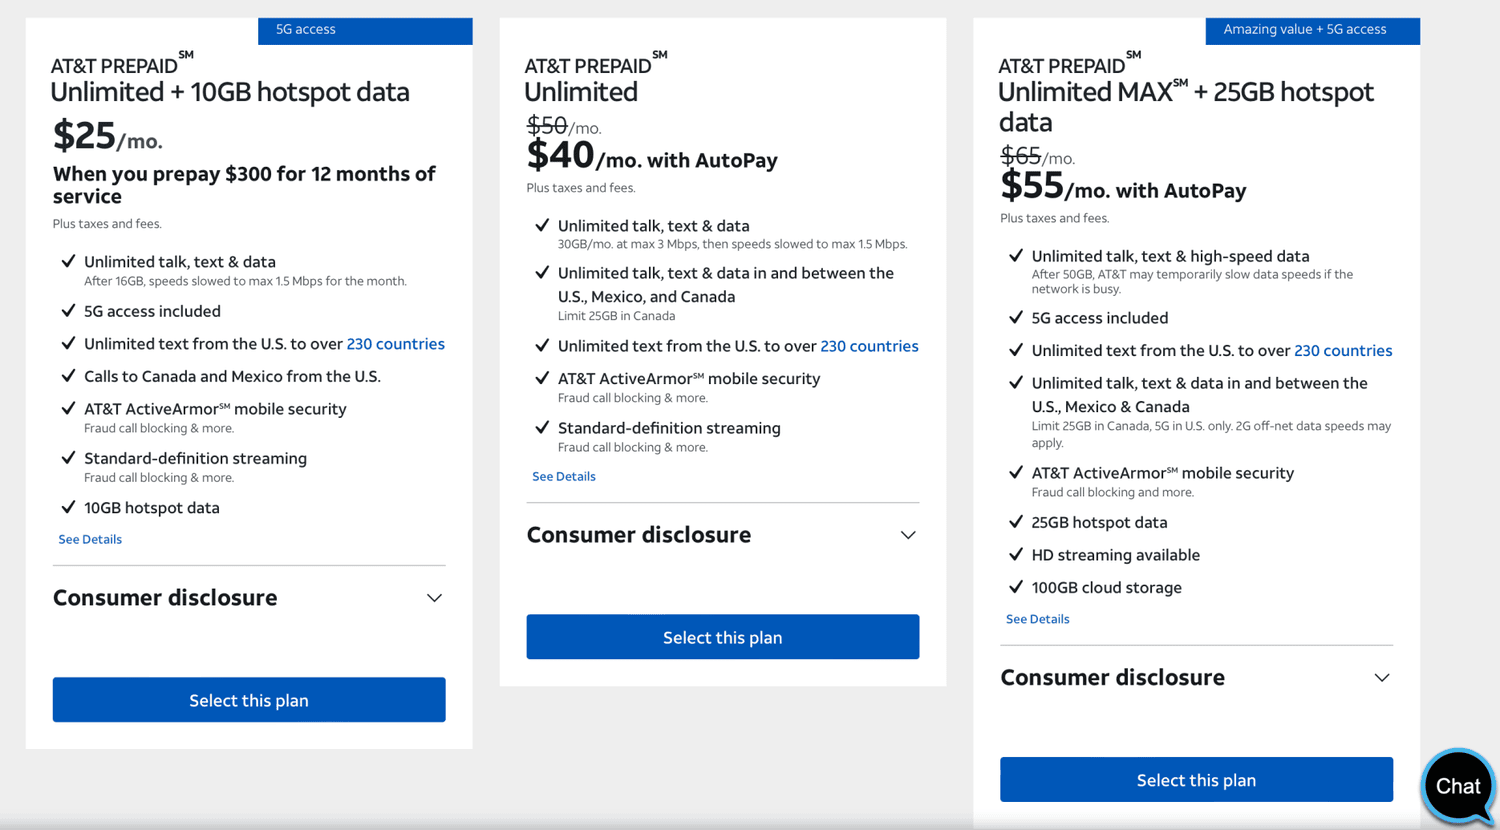Click AT&T ActiveArmor mobile security in $40 plan

click(x=689, y=379)
